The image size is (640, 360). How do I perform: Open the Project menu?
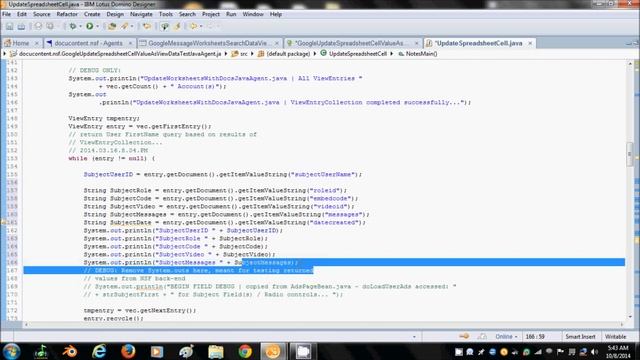pyautogui.click(x=211, y=14)
